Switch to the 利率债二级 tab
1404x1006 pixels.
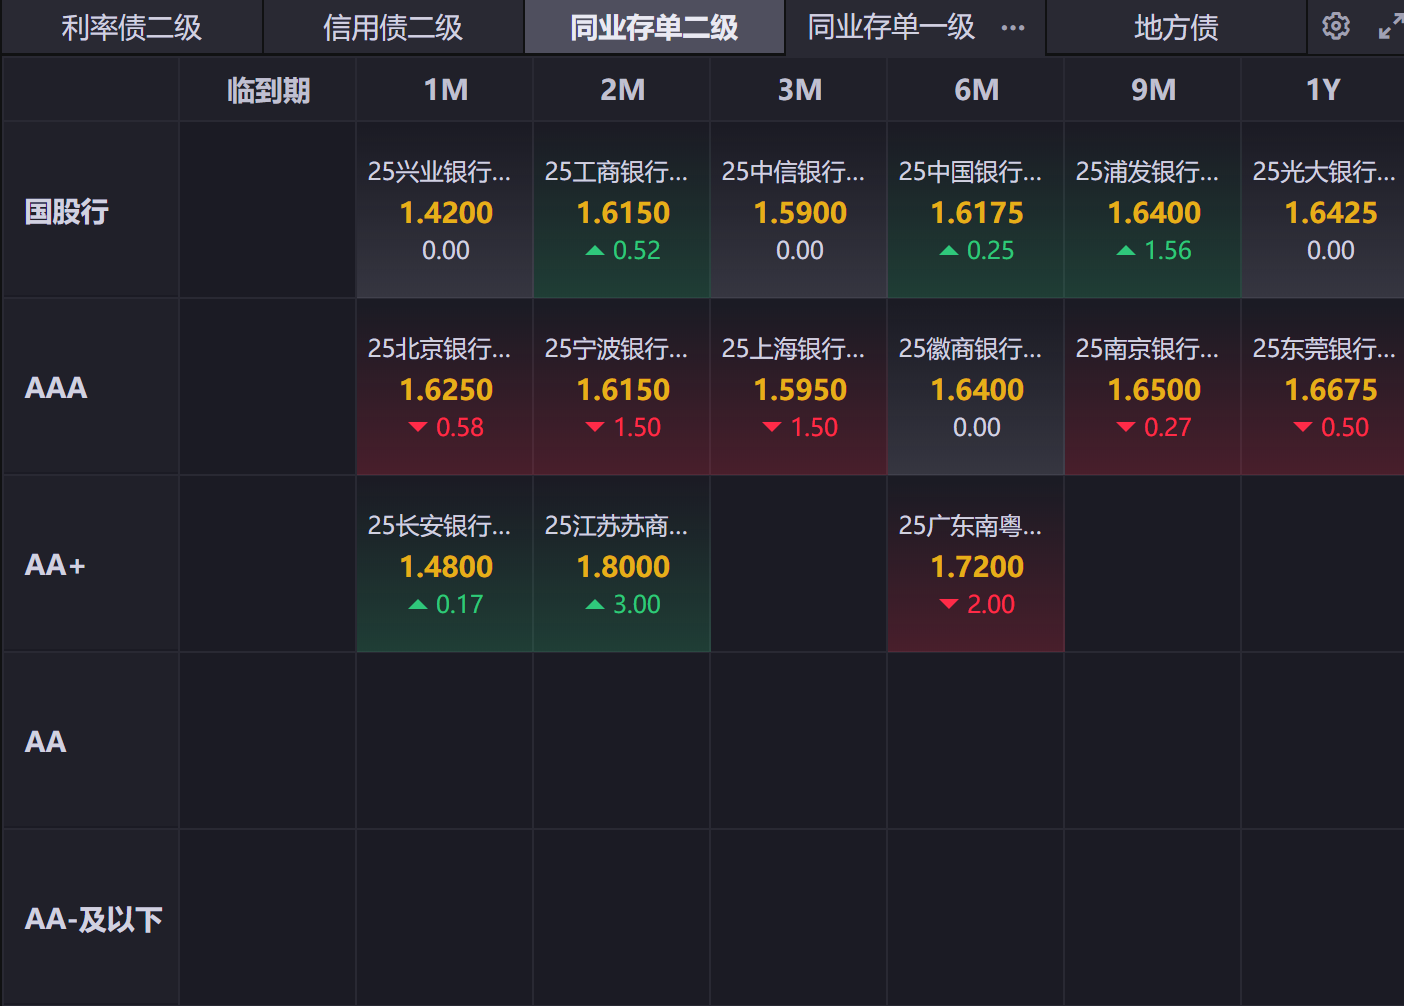(132, 28)
